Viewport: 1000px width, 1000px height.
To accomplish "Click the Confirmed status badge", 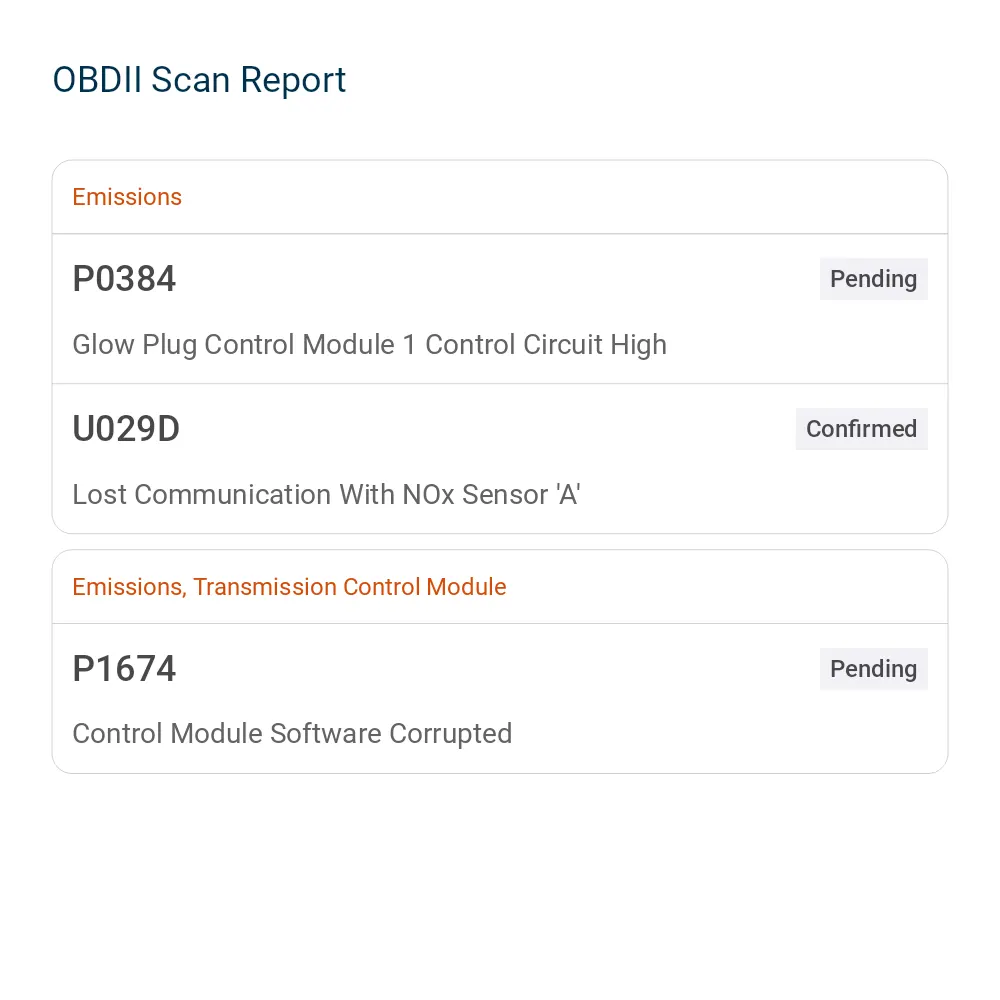I will click(861, 429).
